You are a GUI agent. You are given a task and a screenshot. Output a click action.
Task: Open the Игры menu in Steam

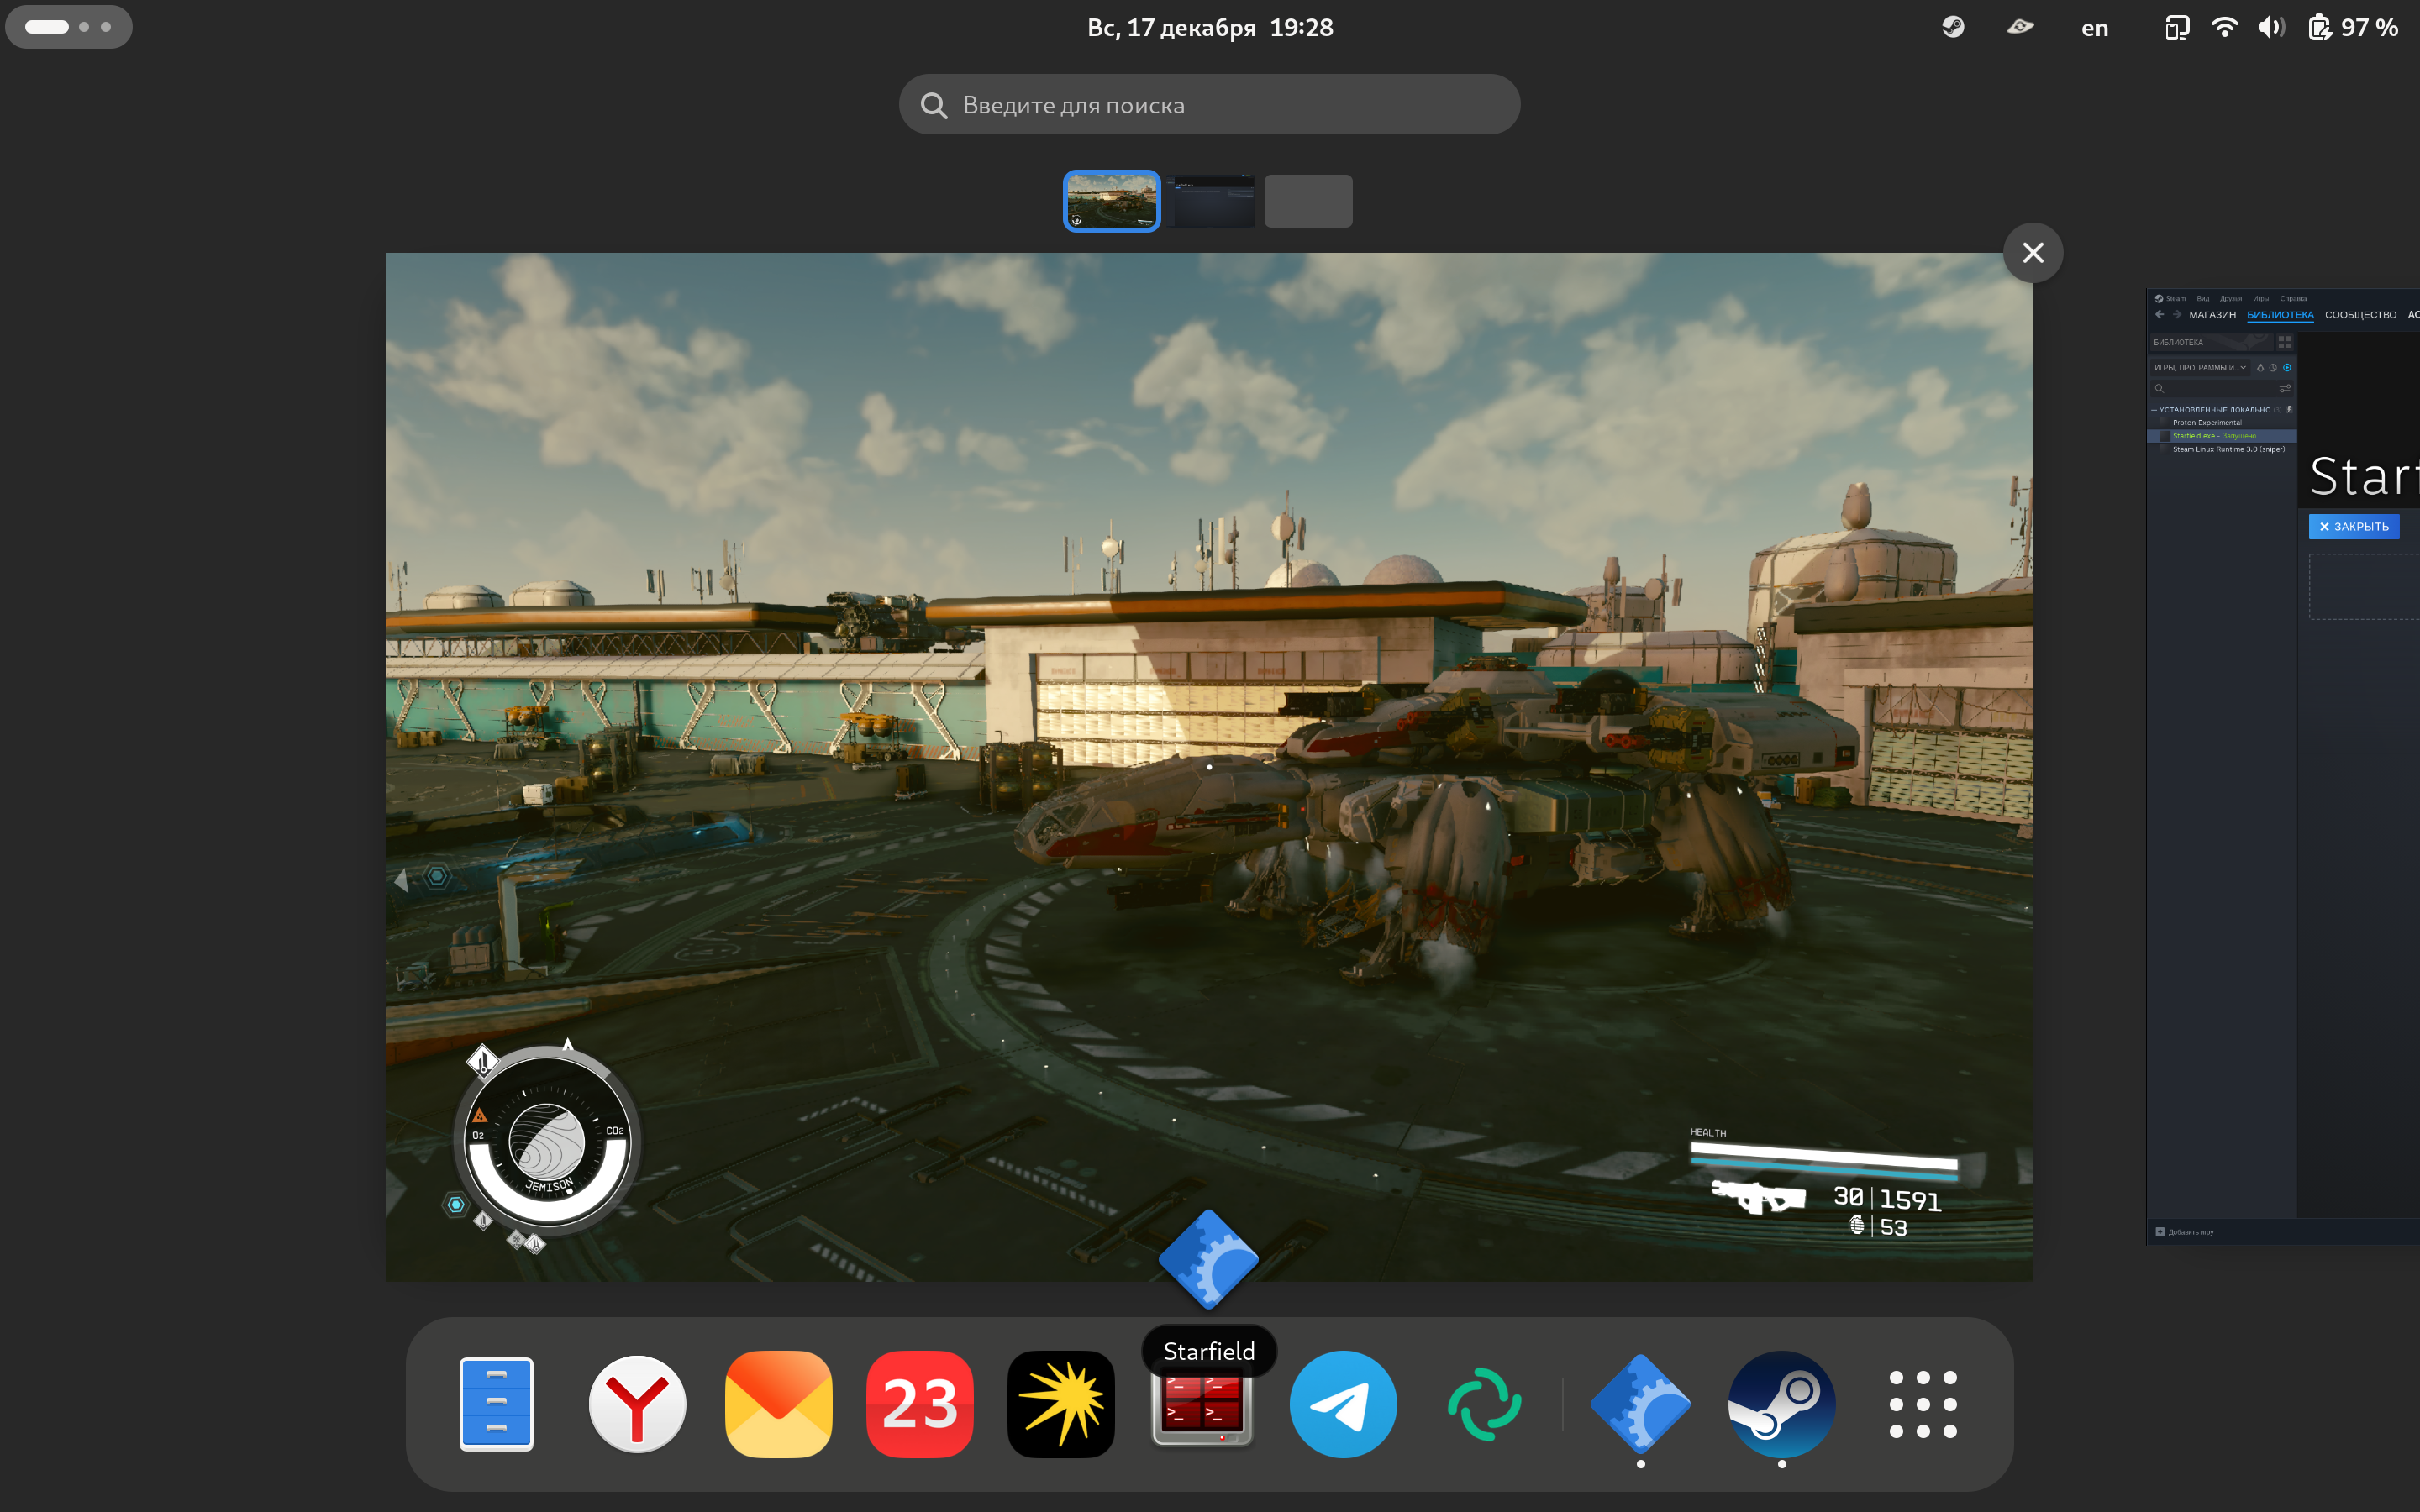point(2261,299)
